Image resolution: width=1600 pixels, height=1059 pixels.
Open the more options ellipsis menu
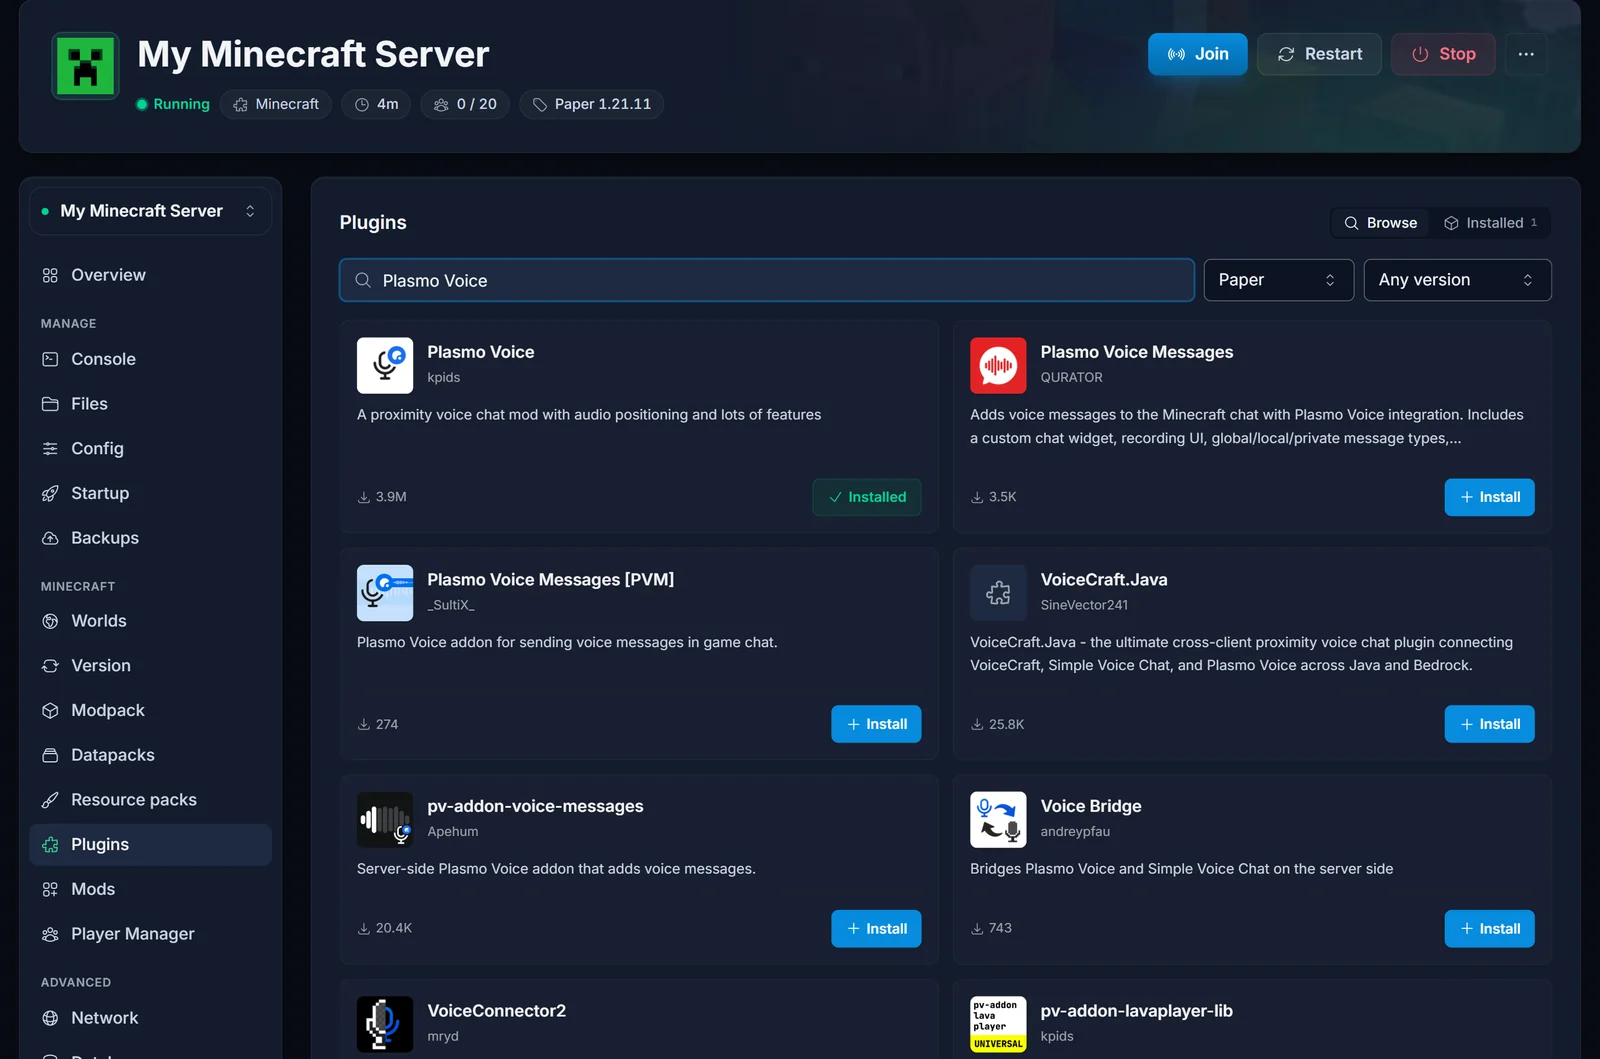pos(1526,54)
